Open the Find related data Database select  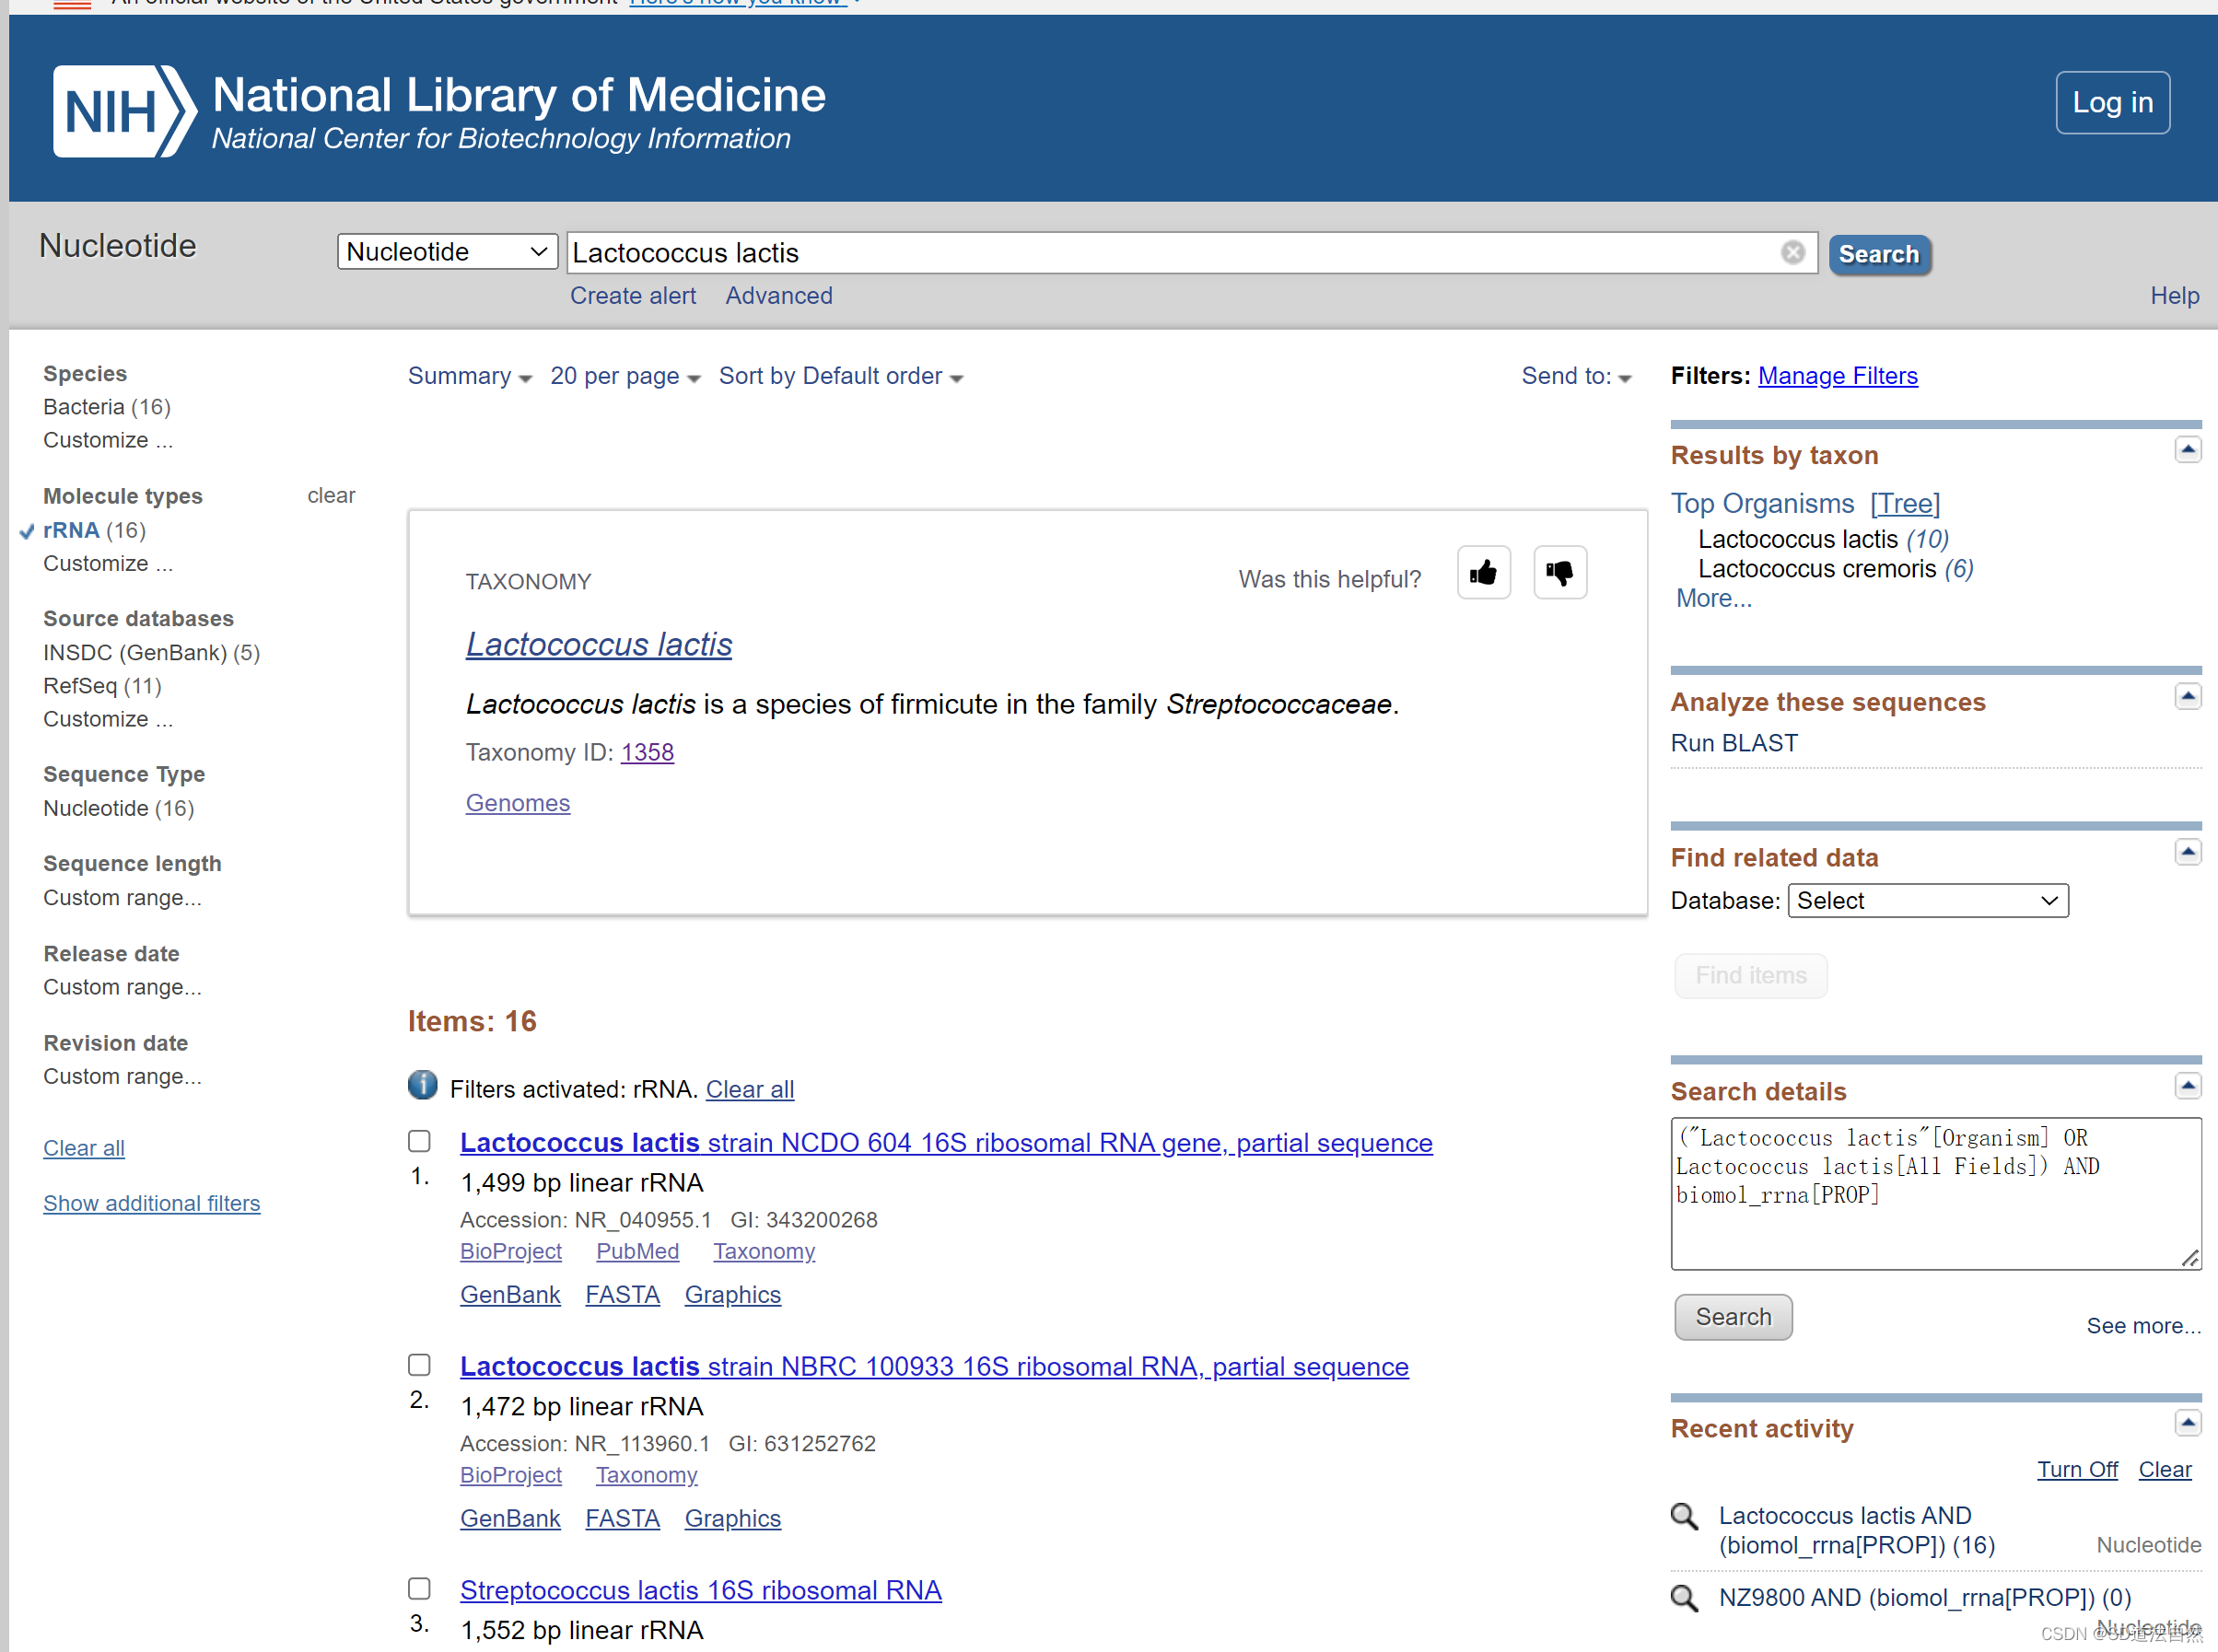[1927, 901]
